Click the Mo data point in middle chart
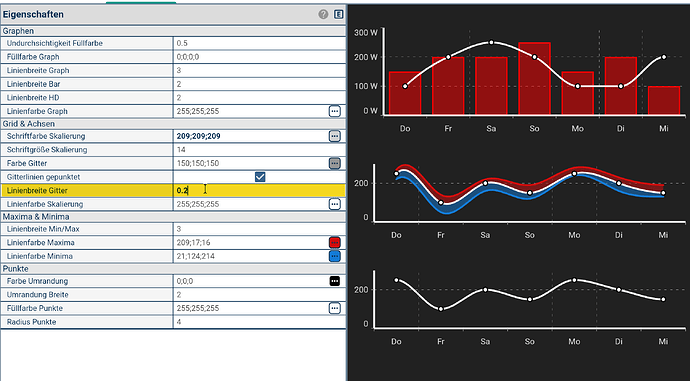Image resolution: width=690 pixels, height=381 pixels. (574, 174)
